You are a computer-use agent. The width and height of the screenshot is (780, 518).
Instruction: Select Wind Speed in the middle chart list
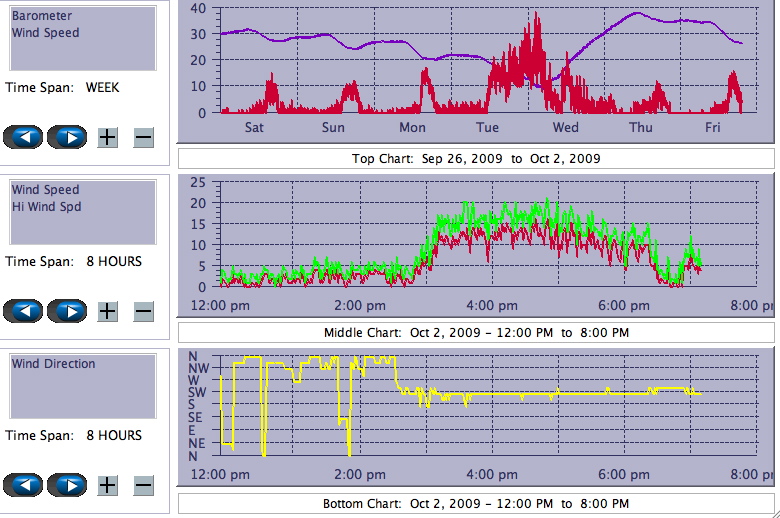tap(45, 190)
